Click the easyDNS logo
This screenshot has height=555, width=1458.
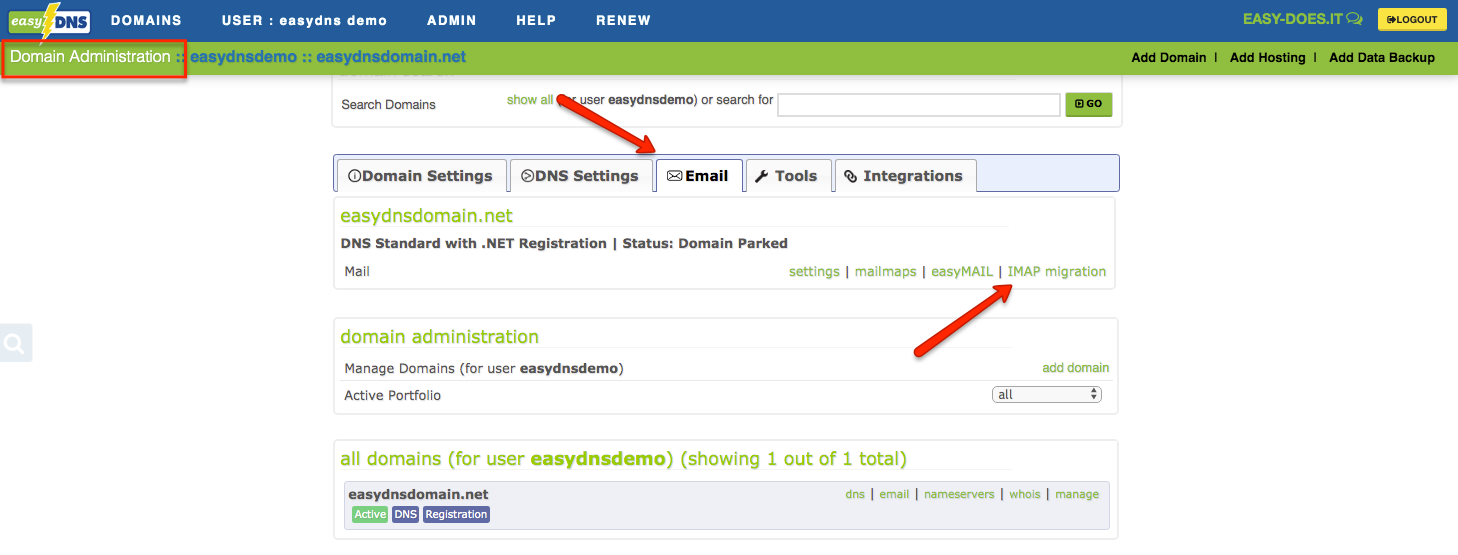tap(50, 20)
